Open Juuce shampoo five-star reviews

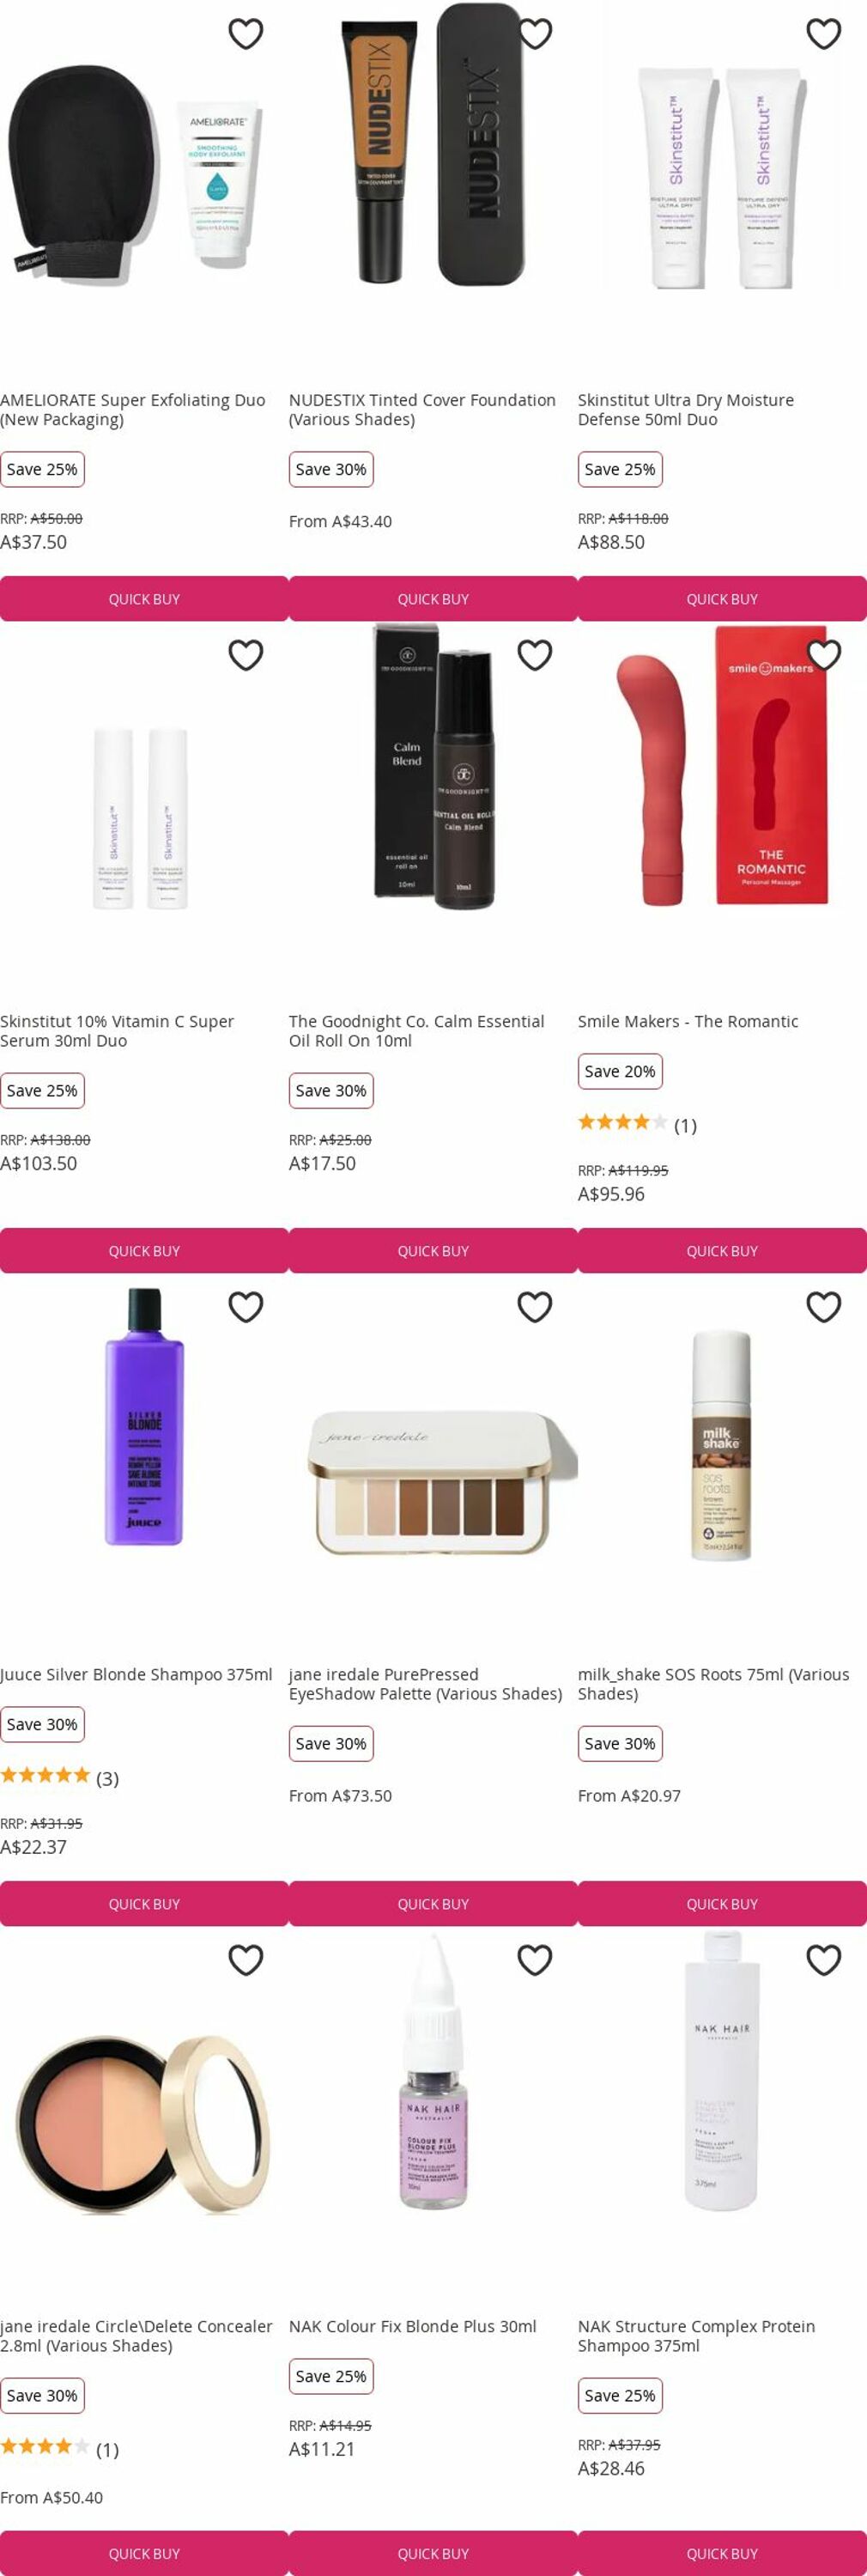(59, 1777)
